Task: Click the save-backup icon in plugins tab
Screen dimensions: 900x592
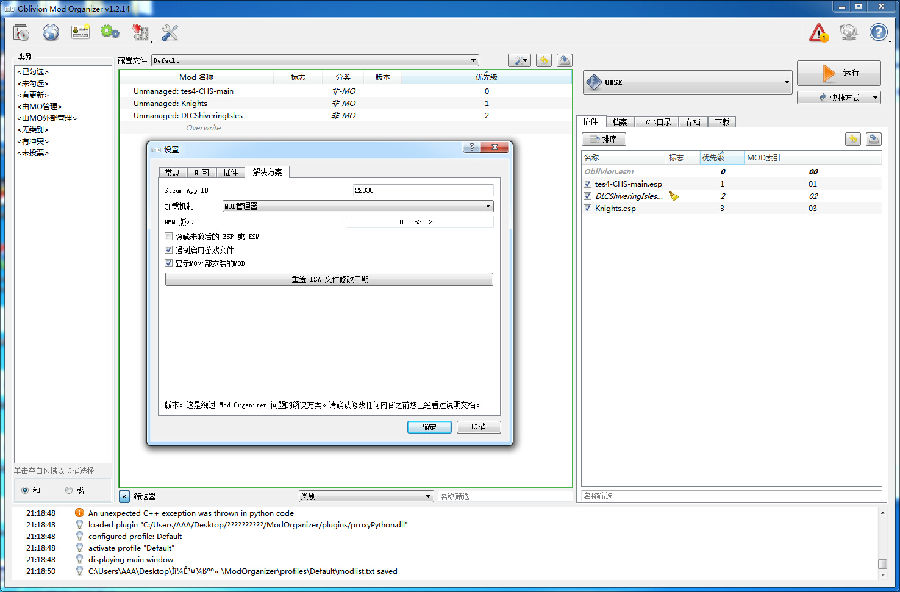Action: [874, 139]
